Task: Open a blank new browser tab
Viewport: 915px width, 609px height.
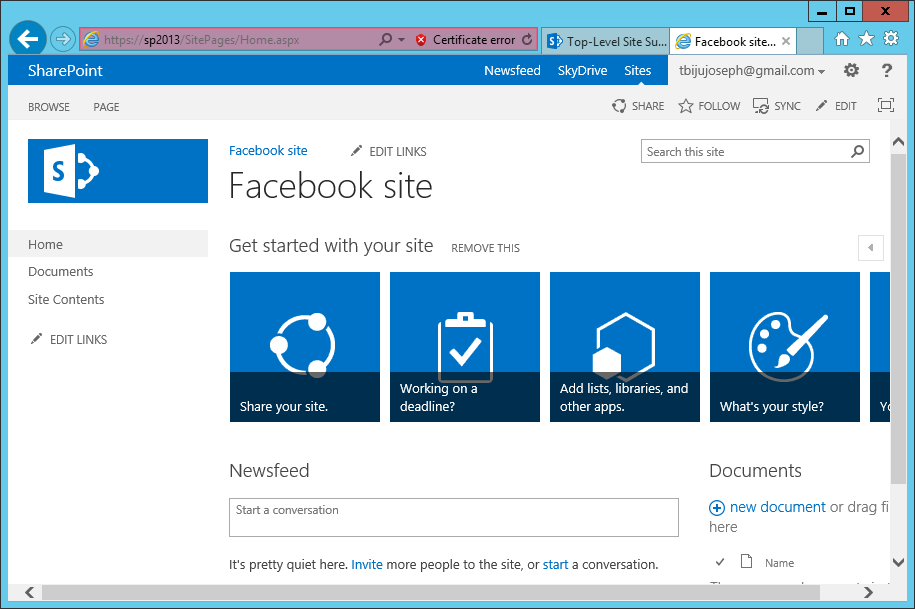Action: pos(809,41)
